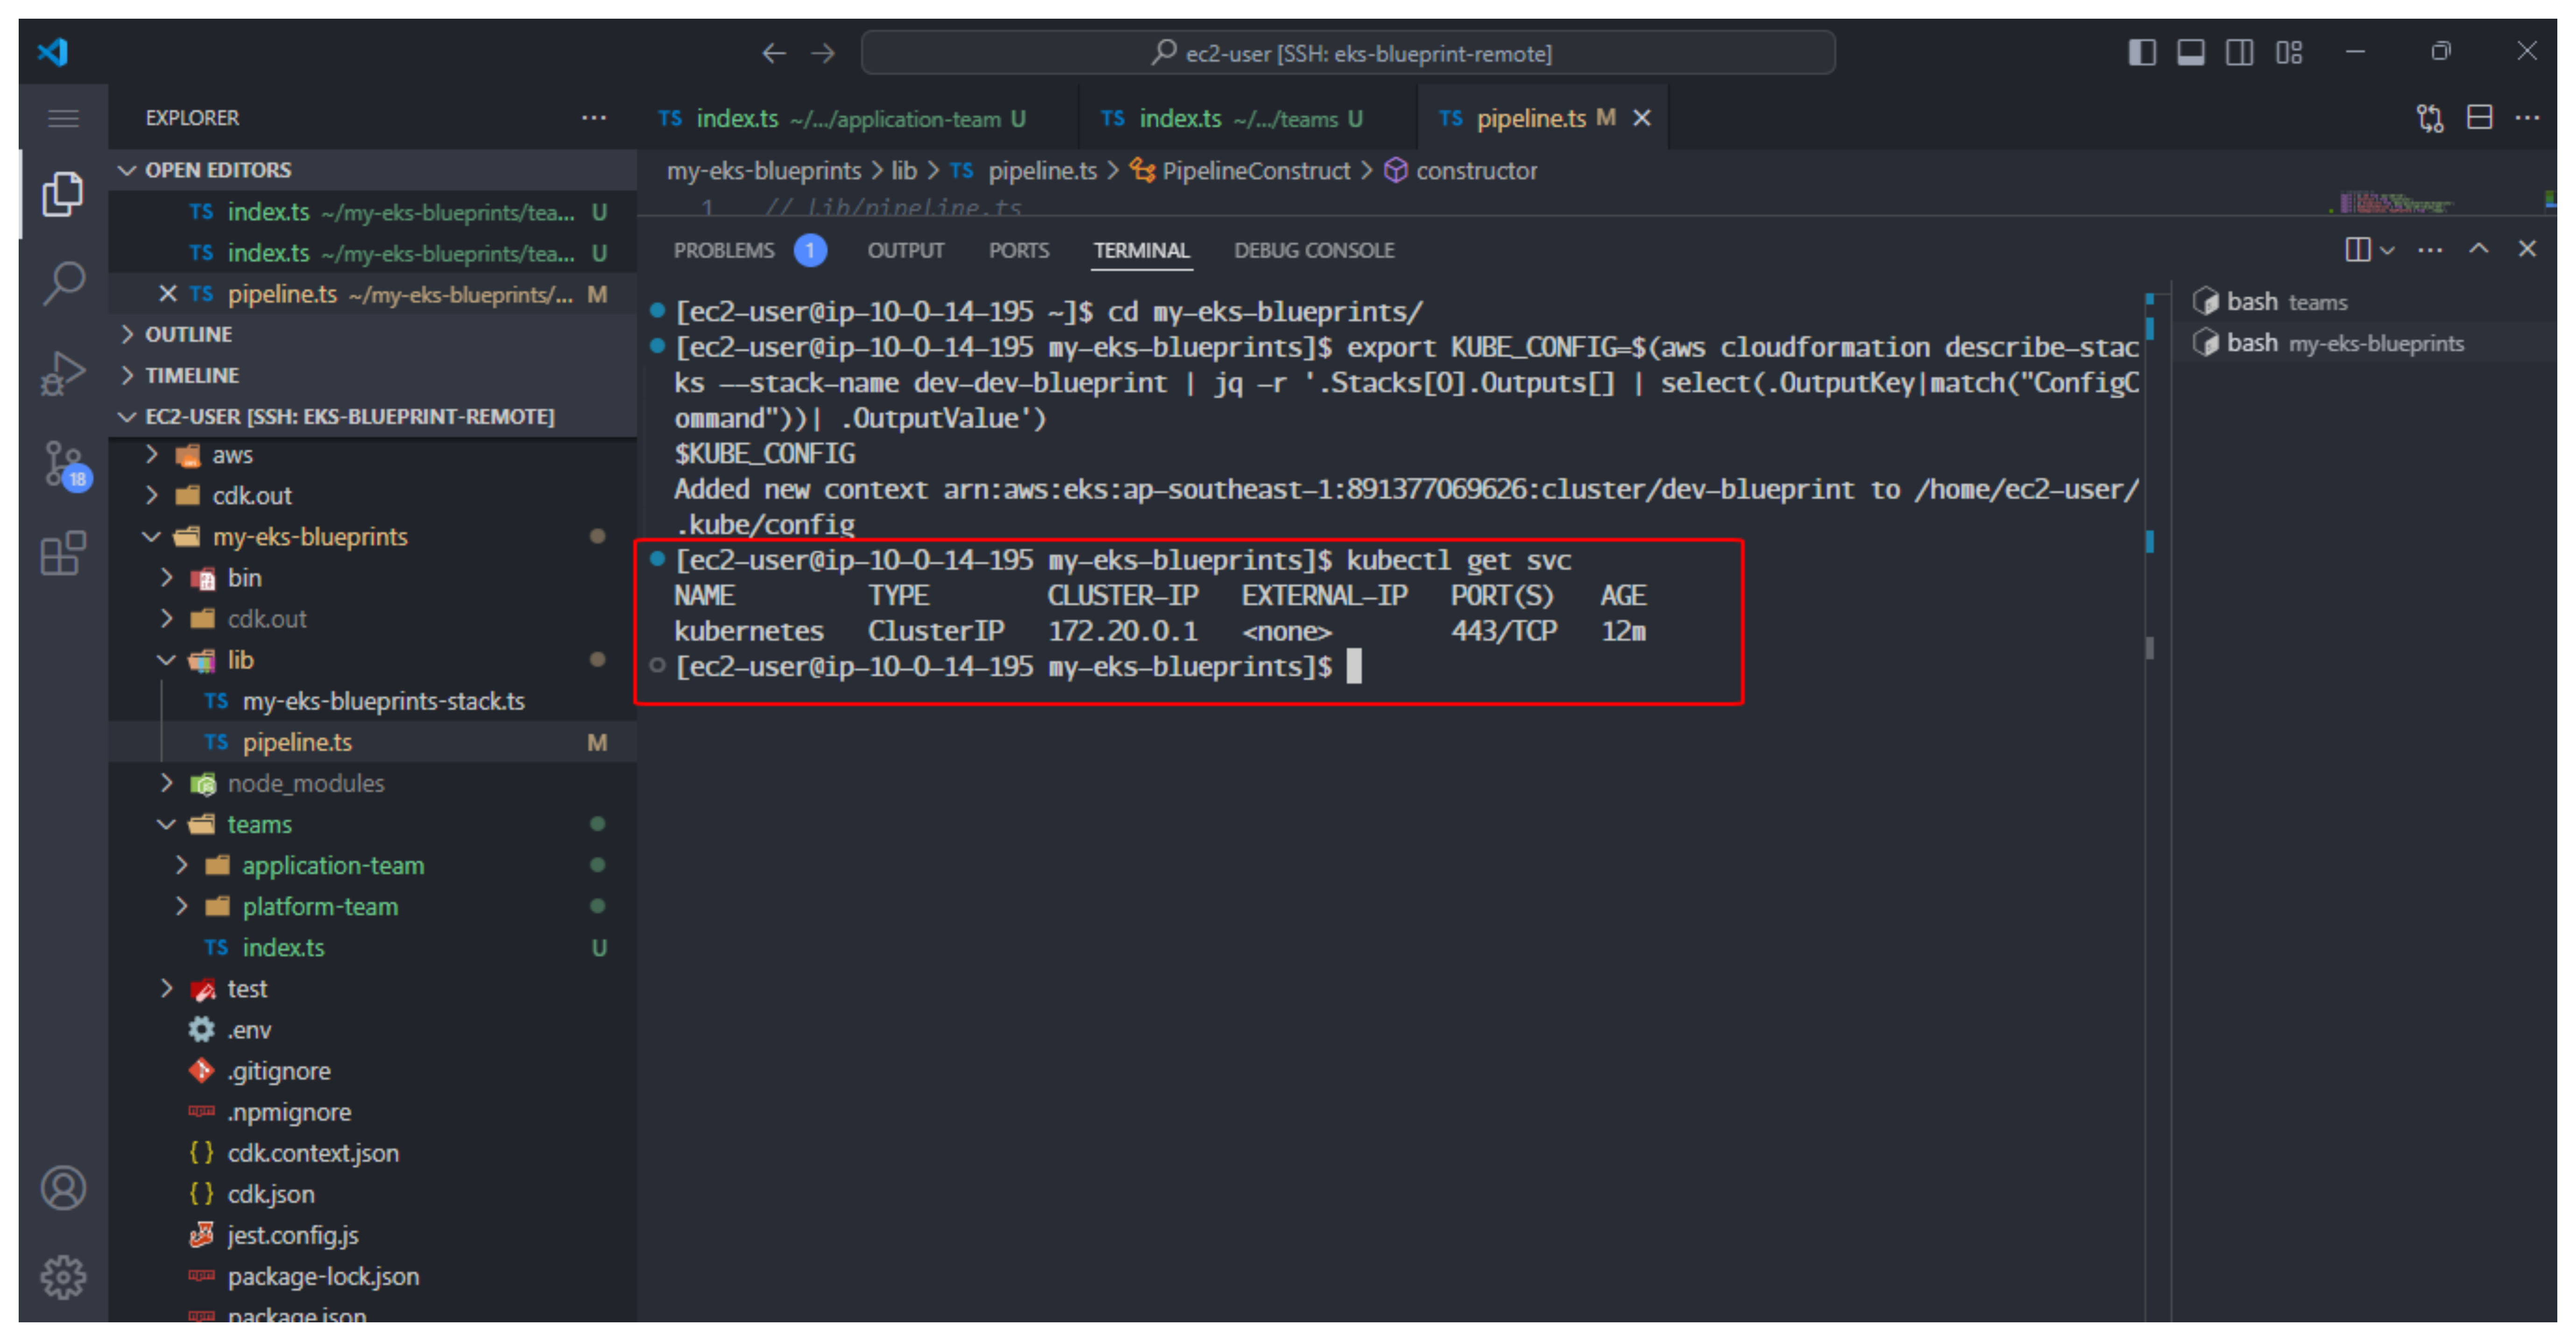Collapse the Open Editors section
This screenshot has width=2576, height=1341.
click(x=372, y=170)
